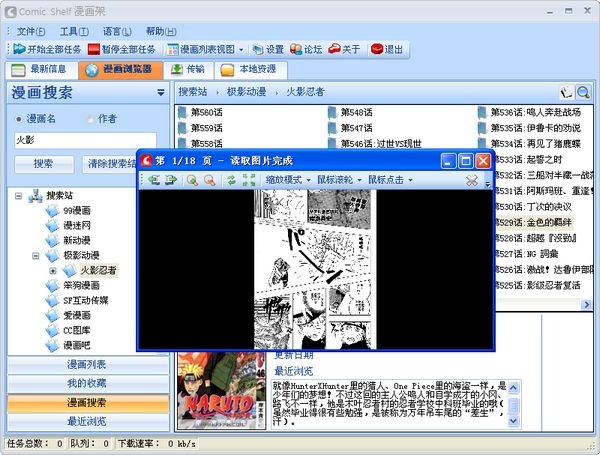Viewport: 600px width, 455px height.
Task: Expand the 火影忍者 tree node
Action: click(x=53, y=271)
